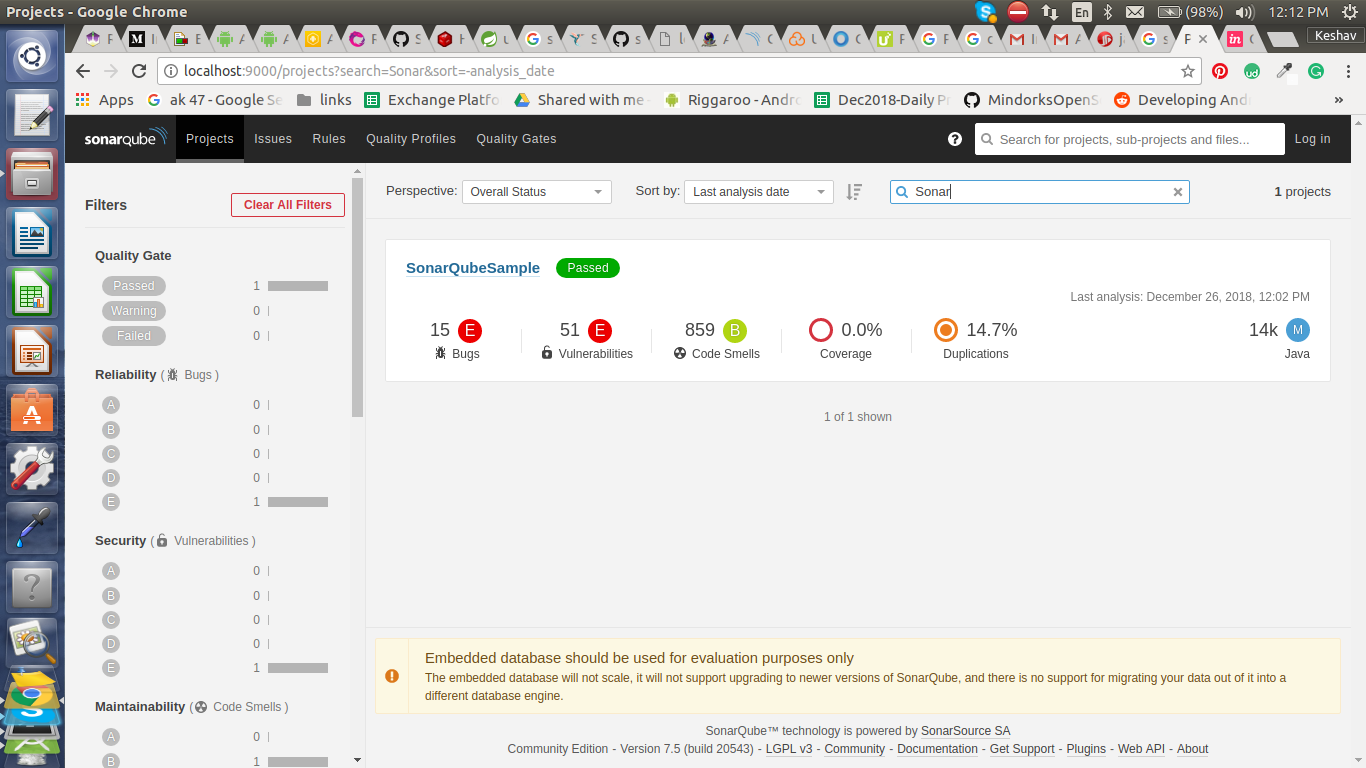Click the Duplications ring indicator

946,330
